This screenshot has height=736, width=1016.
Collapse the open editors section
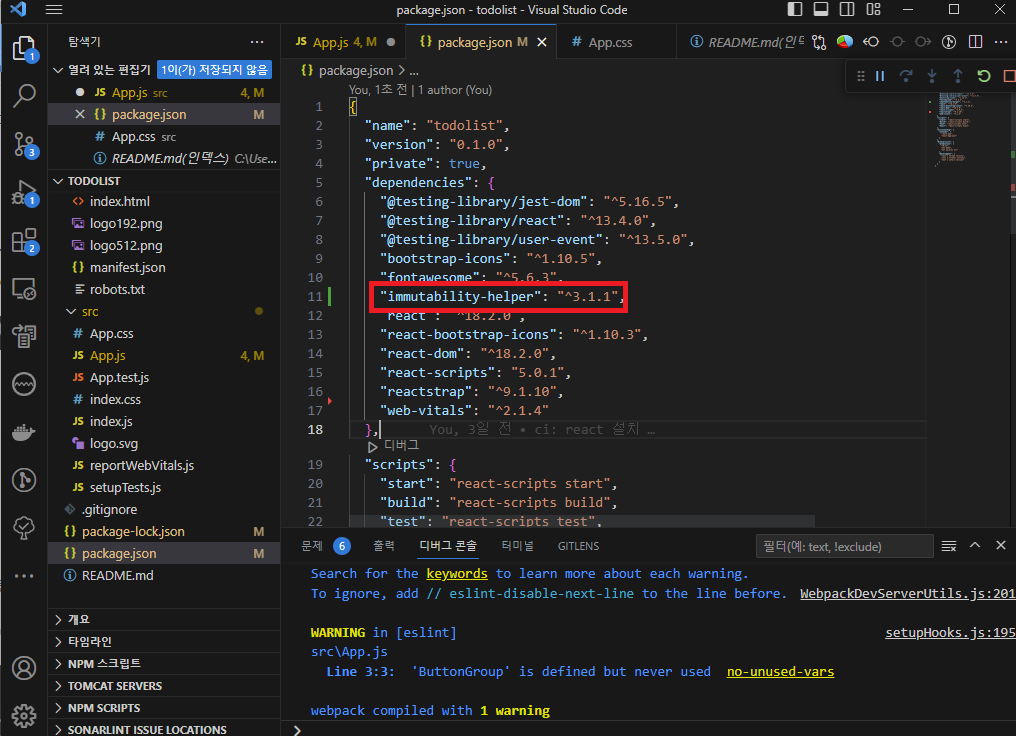coord(58,70)
